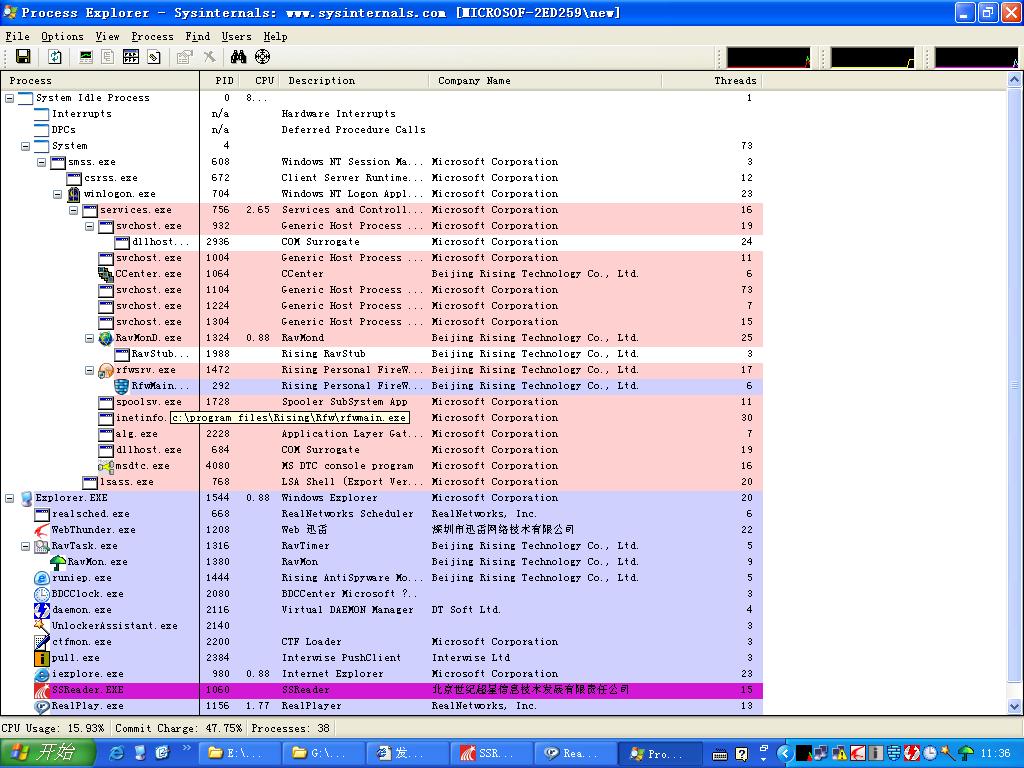
Task: Click the vertical scrollbar down arrow
Action: 1015,708
